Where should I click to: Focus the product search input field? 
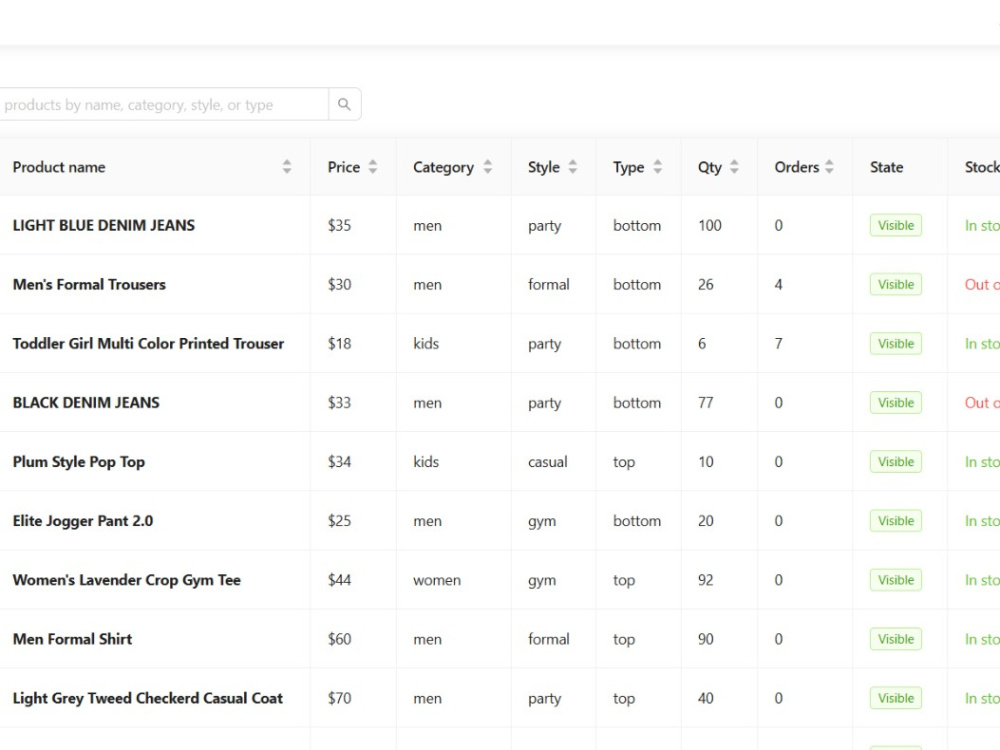coord(164,104)
